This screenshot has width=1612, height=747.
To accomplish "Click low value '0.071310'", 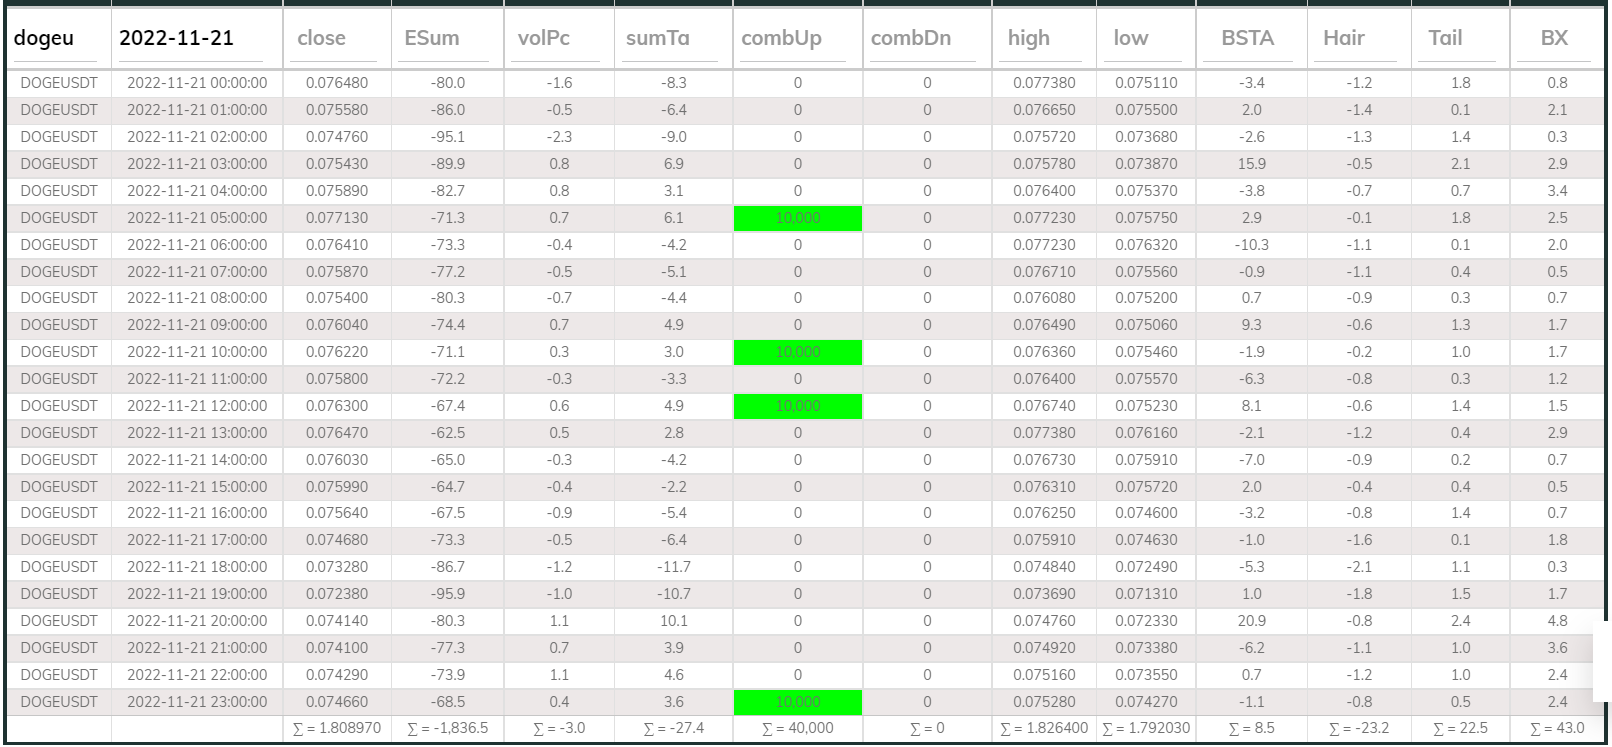I will [x=1146, y=594].
